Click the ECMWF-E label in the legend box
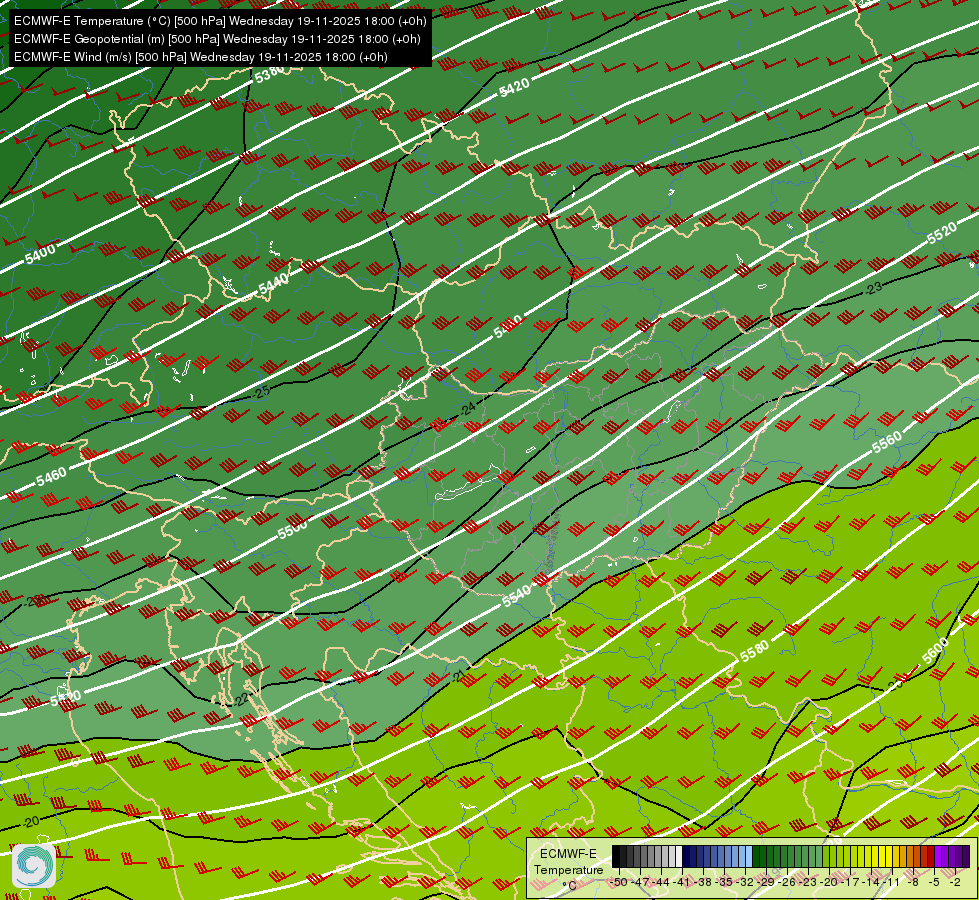This screenshot has width=979, height=900. pyautogui.click(x=568, y=854)
